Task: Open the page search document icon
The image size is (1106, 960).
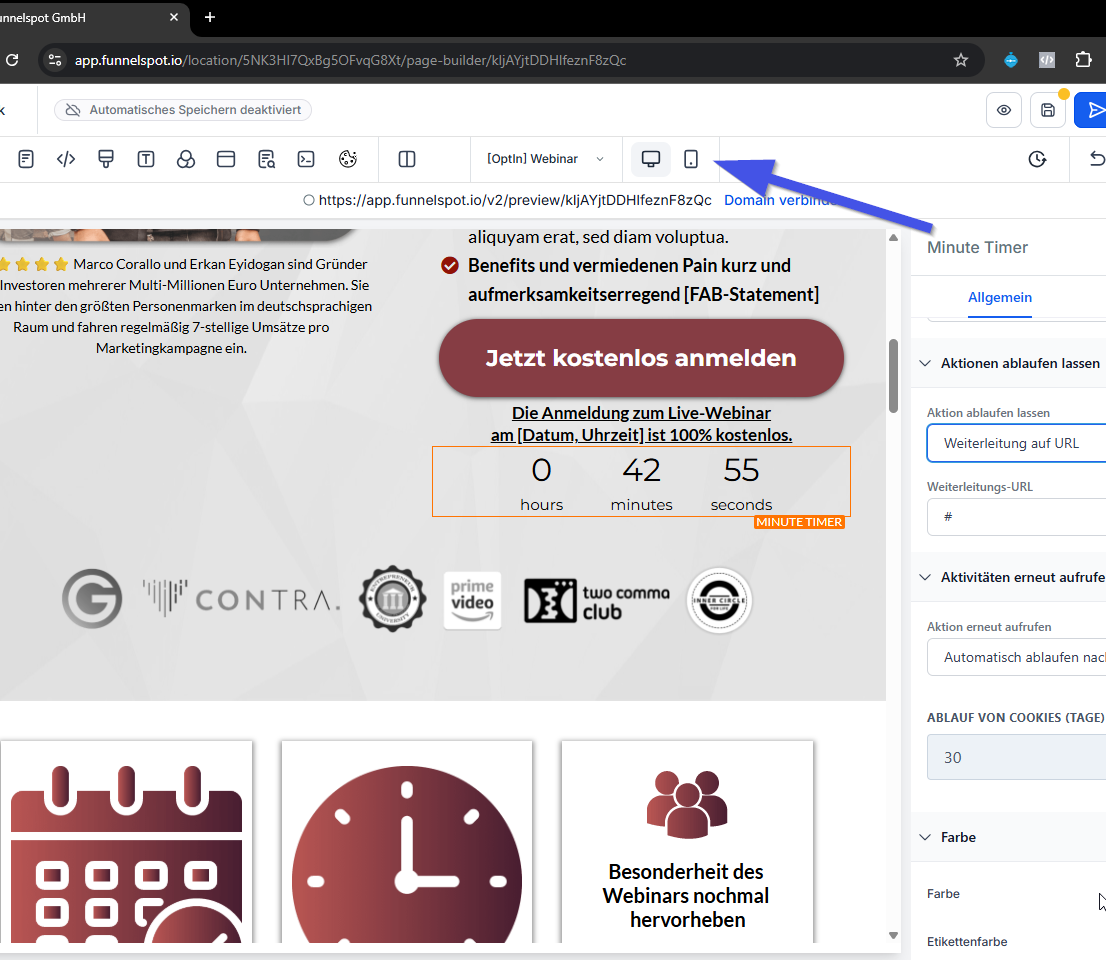Action: [x=266, y=159]
